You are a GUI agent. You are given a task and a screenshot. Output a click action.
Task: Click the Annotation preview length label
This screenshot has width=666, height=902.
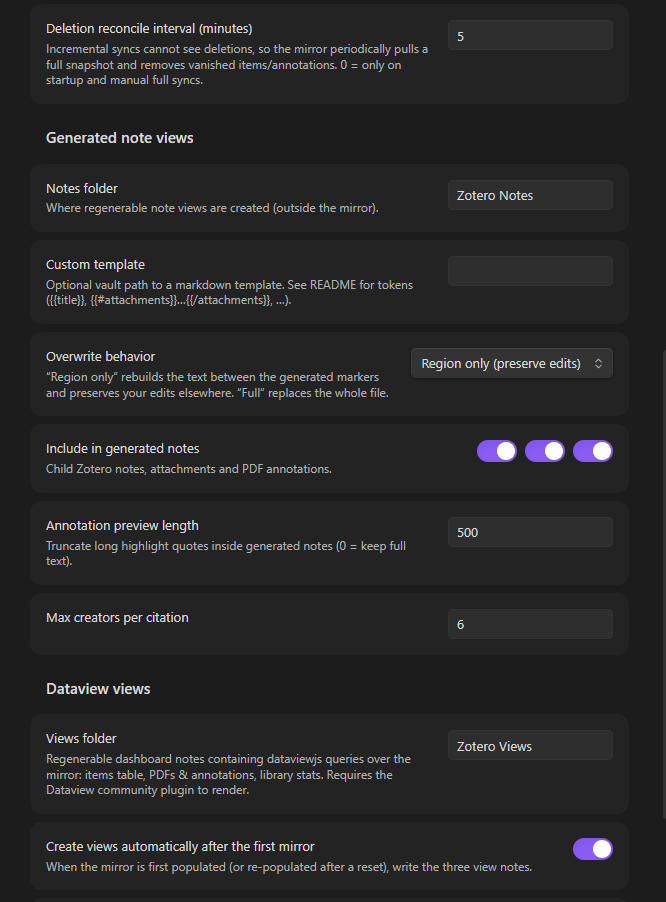(x=123, y=526)
